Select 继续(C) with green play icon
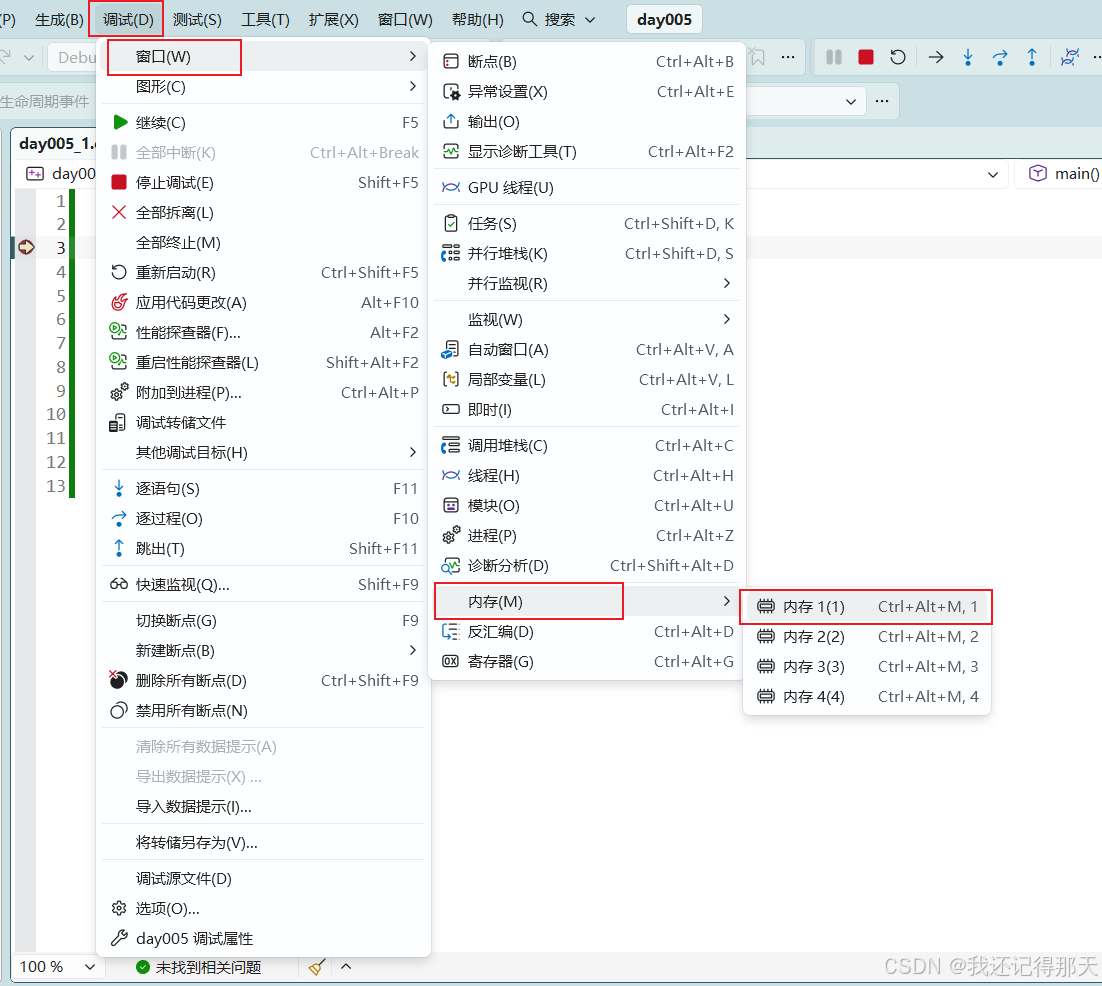This screenshot has width=1102, height=986. (264, 122)
